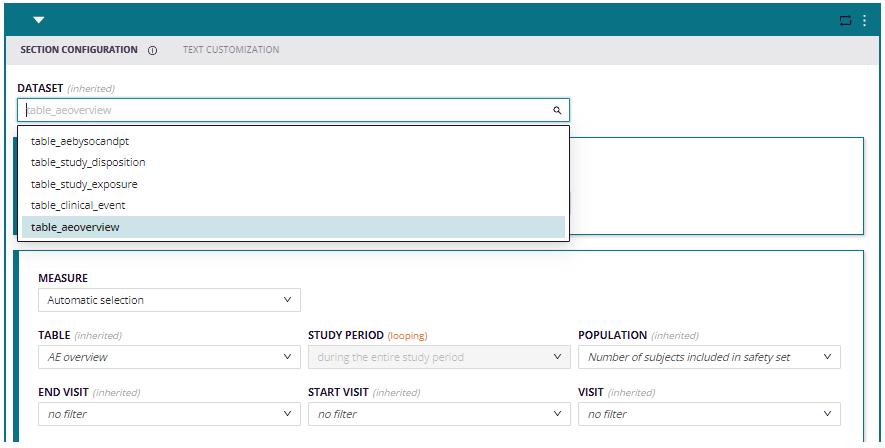The image size is (885, 448).
Task: Open the vertical three-dot options menu
Action: [x=865, y=21]
